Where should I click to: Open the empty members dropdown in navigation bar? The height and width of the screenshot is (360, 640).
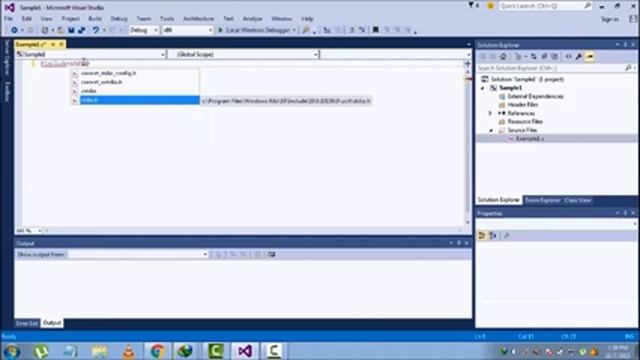396,54
